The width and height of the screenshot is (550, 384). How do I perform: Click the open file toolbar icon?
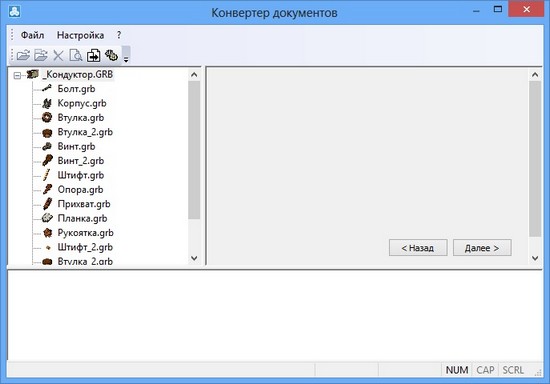(23, 55)
